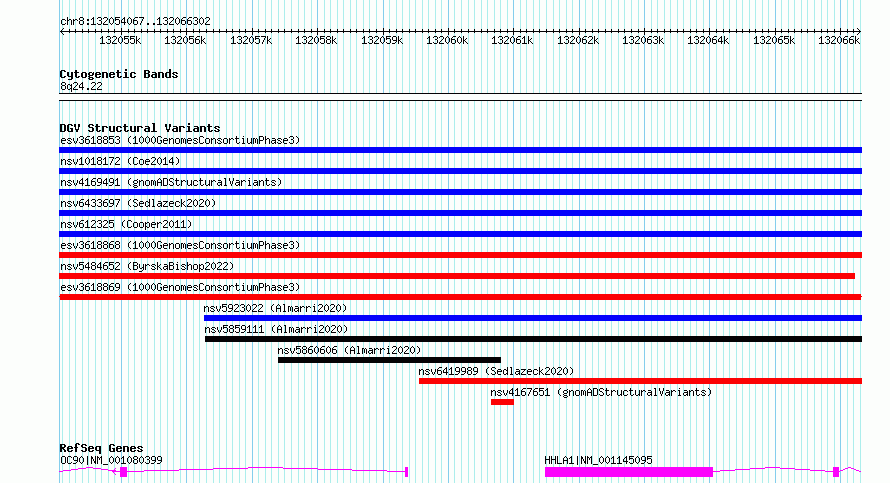Open nsv4169491 (gnomADStructuralVariants) label
Viewport: 890px width, 483px height.
click(171, 182)
